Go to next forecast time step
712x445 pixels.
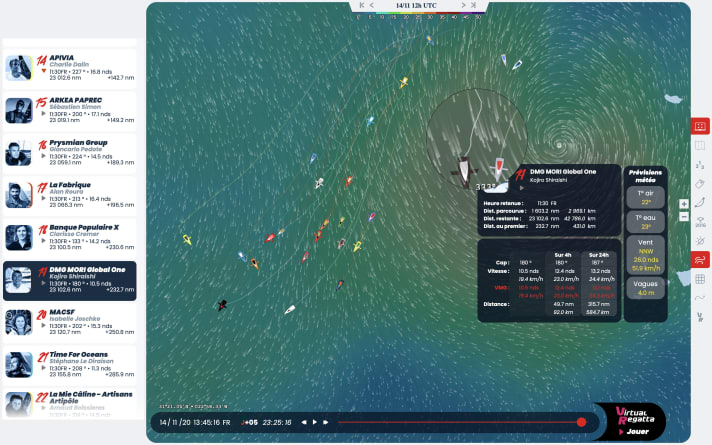point(463,5)
